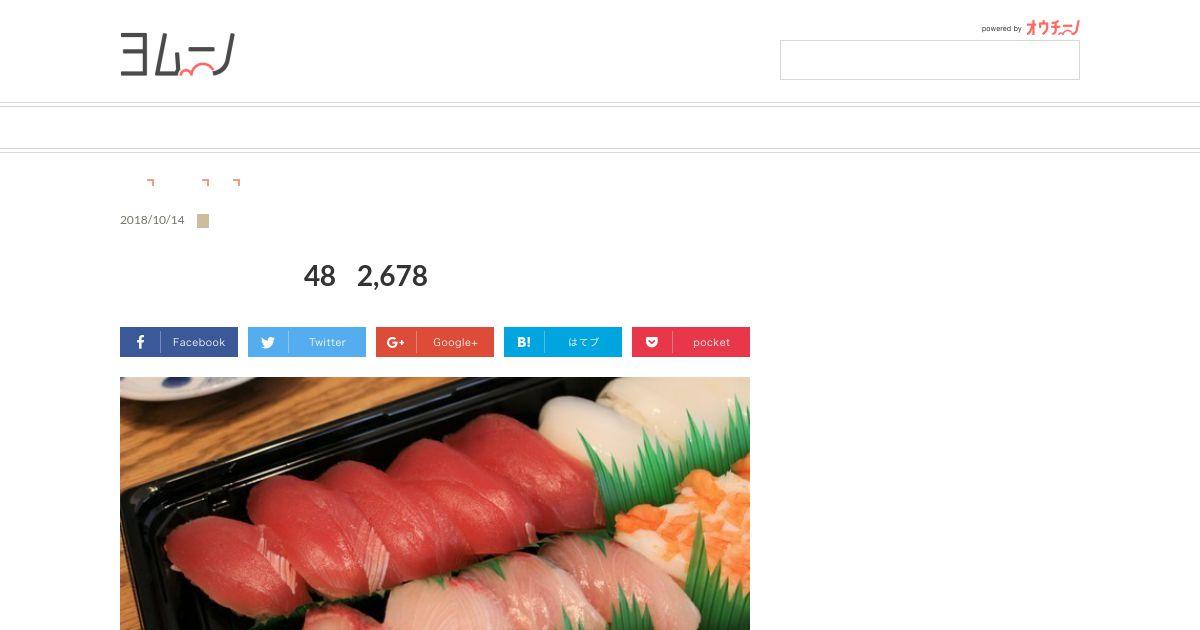Select the first breadcrumb corner marker
This screenshot has width=1200, height=630.
tap(151, 183)
